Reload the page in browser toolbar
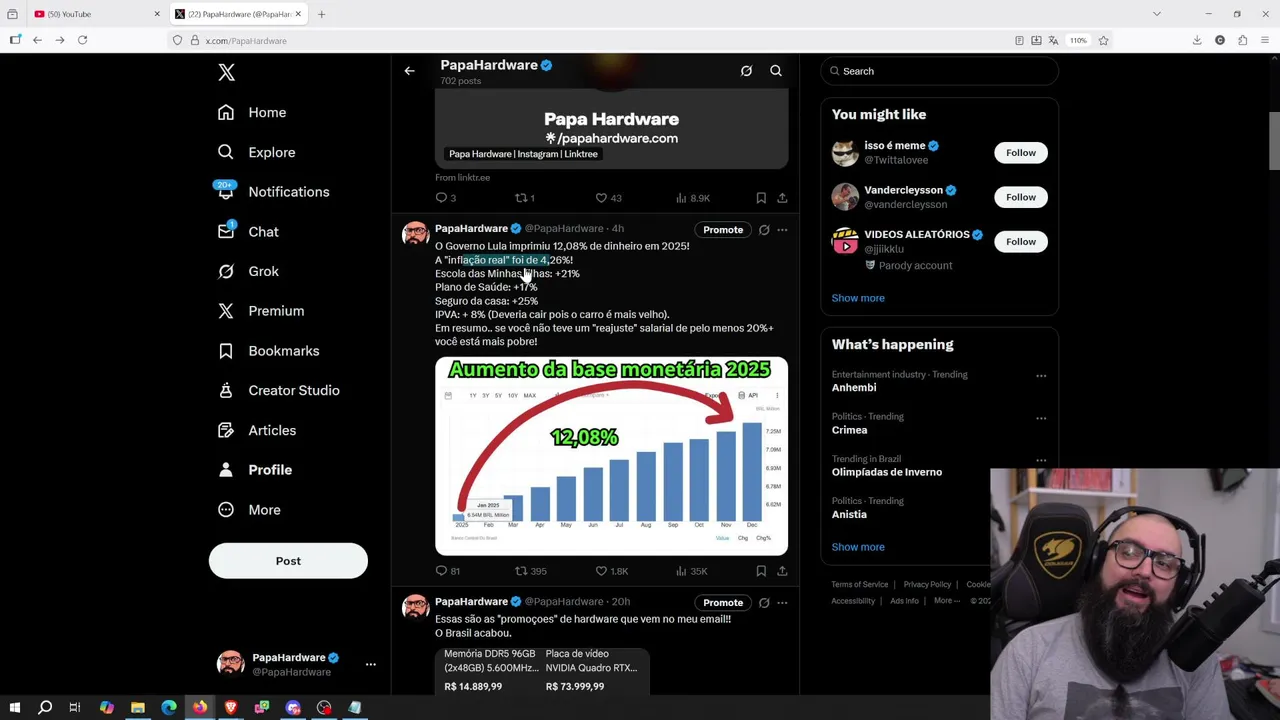The width and height of the screenshot is (1280, 720). coord(82,40)
